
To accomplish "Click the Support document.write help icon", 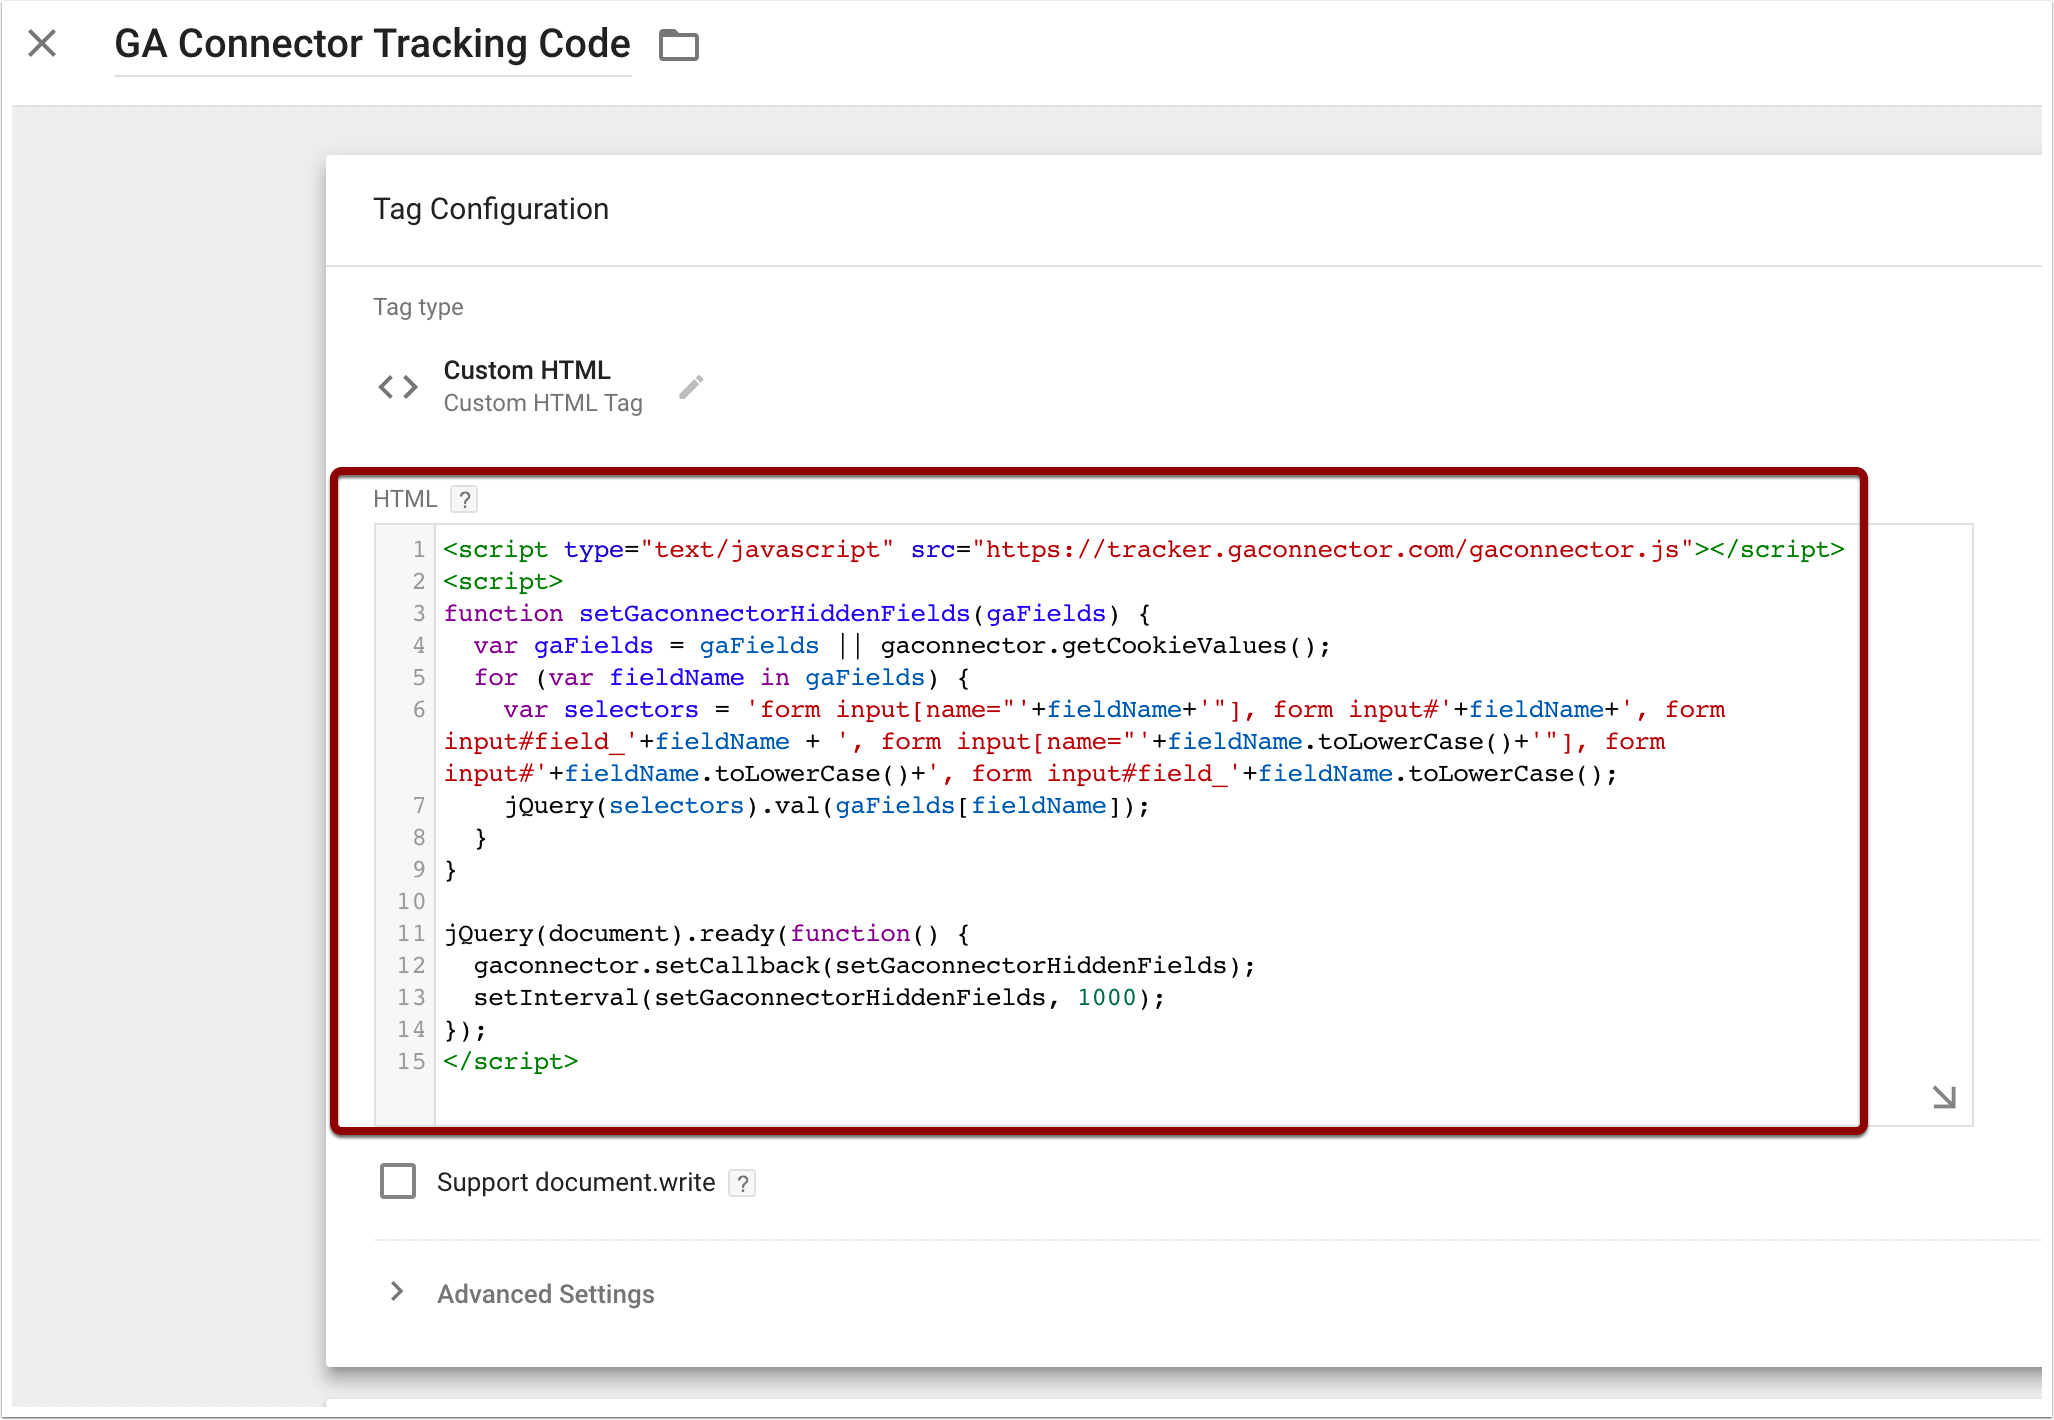I will click(x=742, y=1183).
